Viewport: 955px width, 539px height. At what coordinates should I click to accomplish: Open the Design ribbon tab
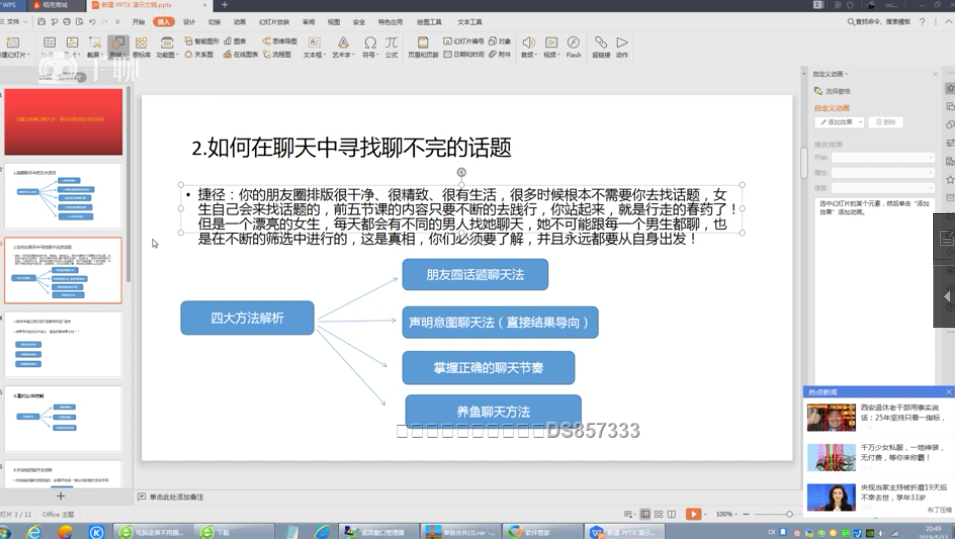point(189,22)
